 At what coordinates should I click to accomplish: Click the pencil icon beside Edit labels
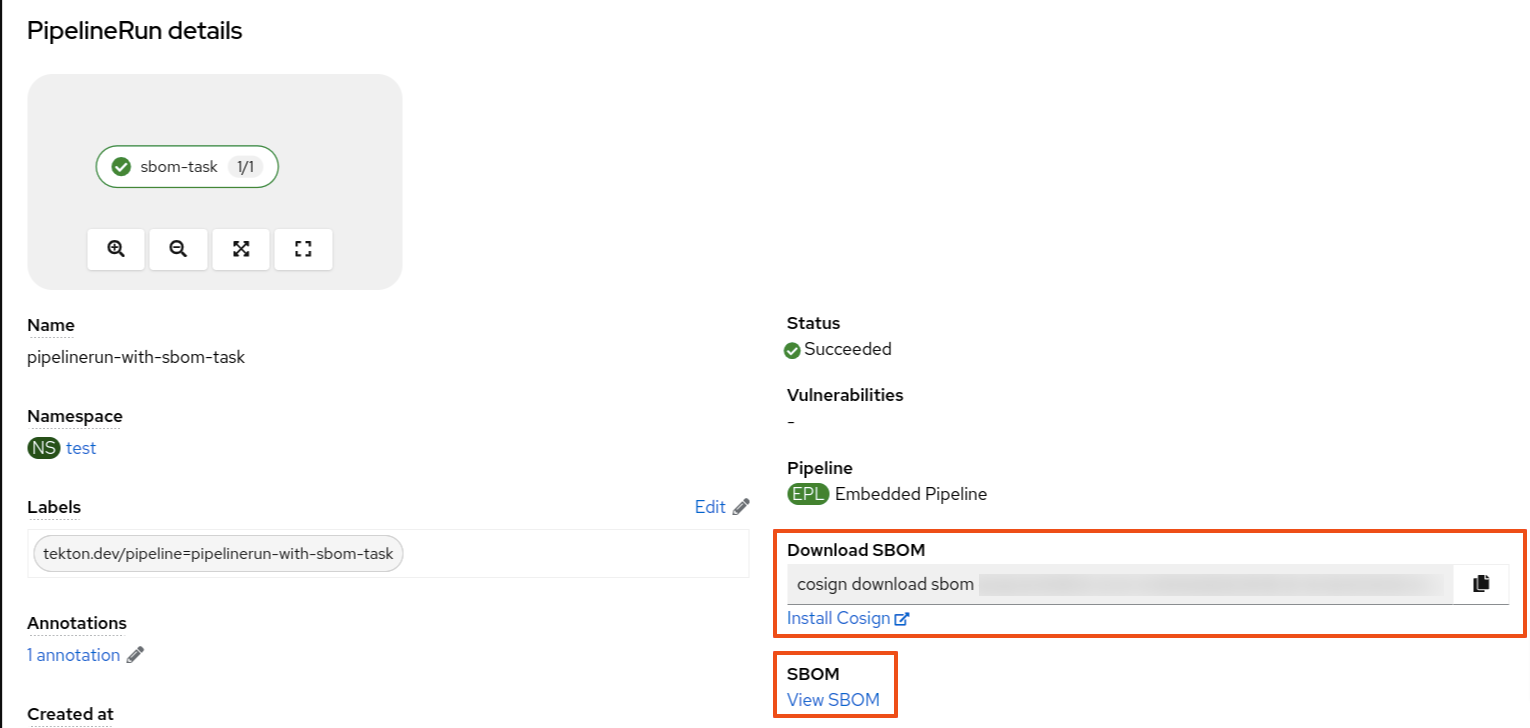tap(741, 507)
